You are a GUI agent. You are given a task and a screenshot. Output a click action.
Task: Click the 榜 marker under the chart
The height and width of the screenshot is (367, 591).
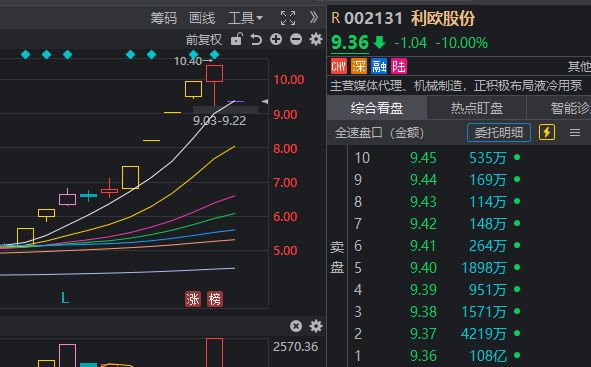click(x=215, y=299)
